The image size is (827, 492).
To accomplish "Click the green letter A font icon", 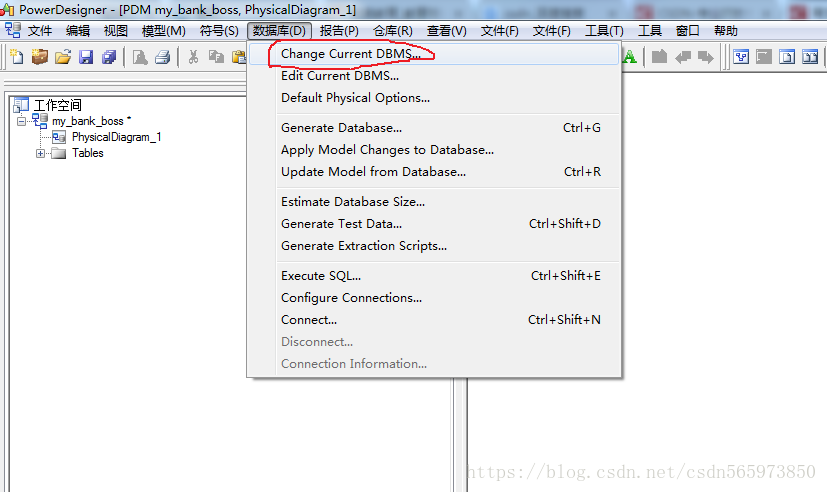I will coord(629,56).
